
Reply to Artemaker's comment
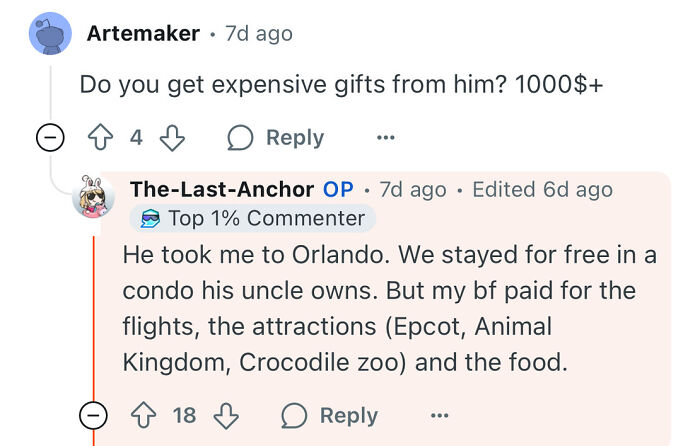[x=295, y=137]
